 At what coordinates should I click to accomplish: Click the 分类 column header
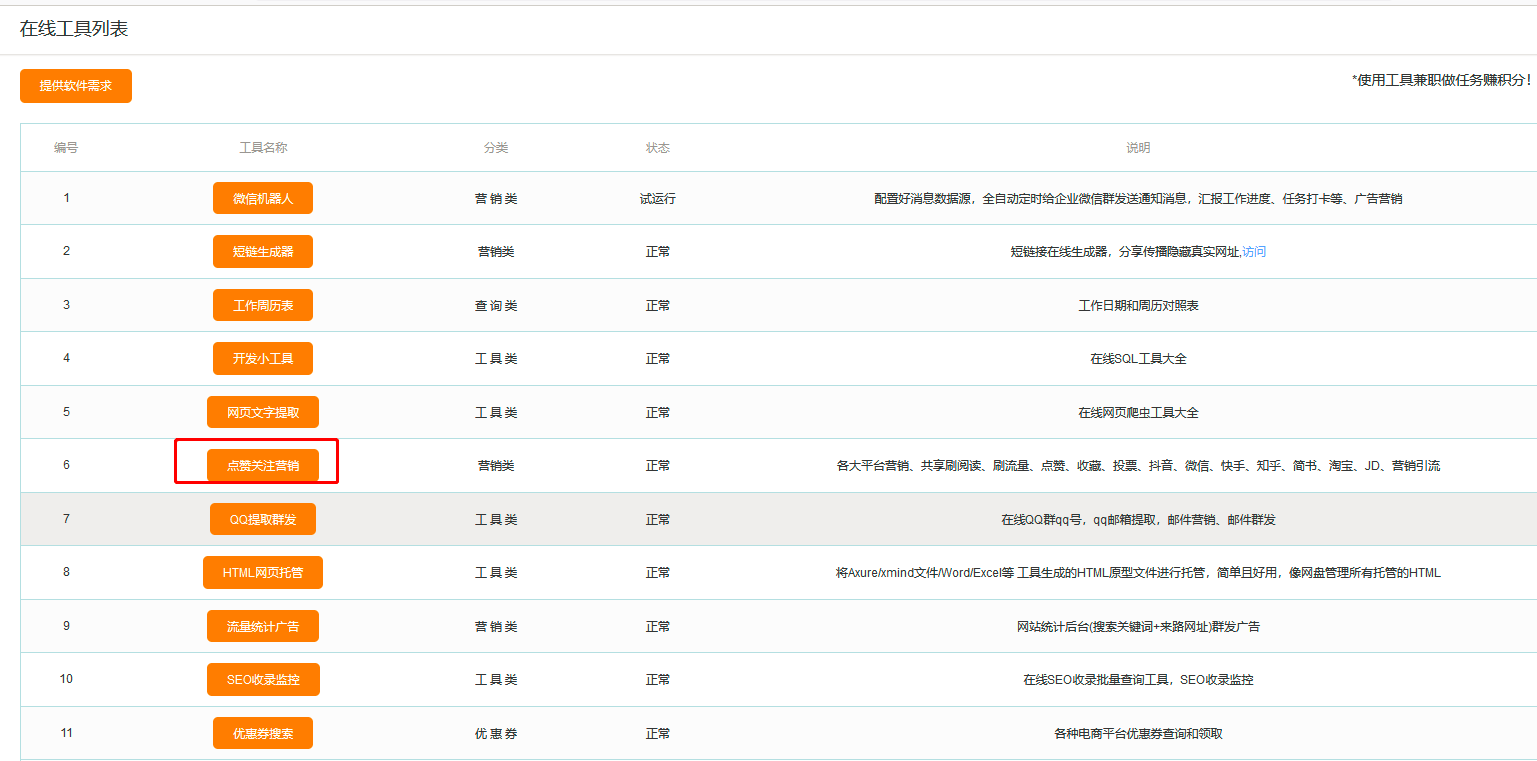497,147
